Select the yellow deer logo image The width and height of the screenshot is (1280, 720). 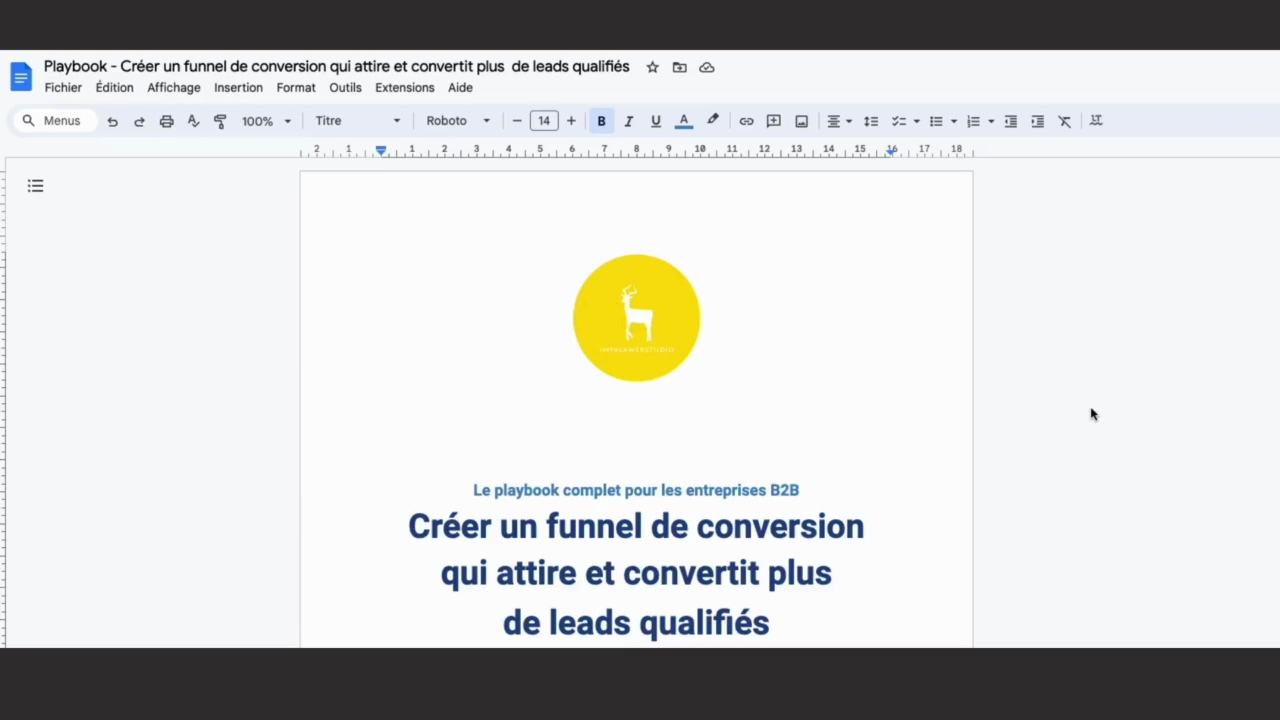[636, 318]
